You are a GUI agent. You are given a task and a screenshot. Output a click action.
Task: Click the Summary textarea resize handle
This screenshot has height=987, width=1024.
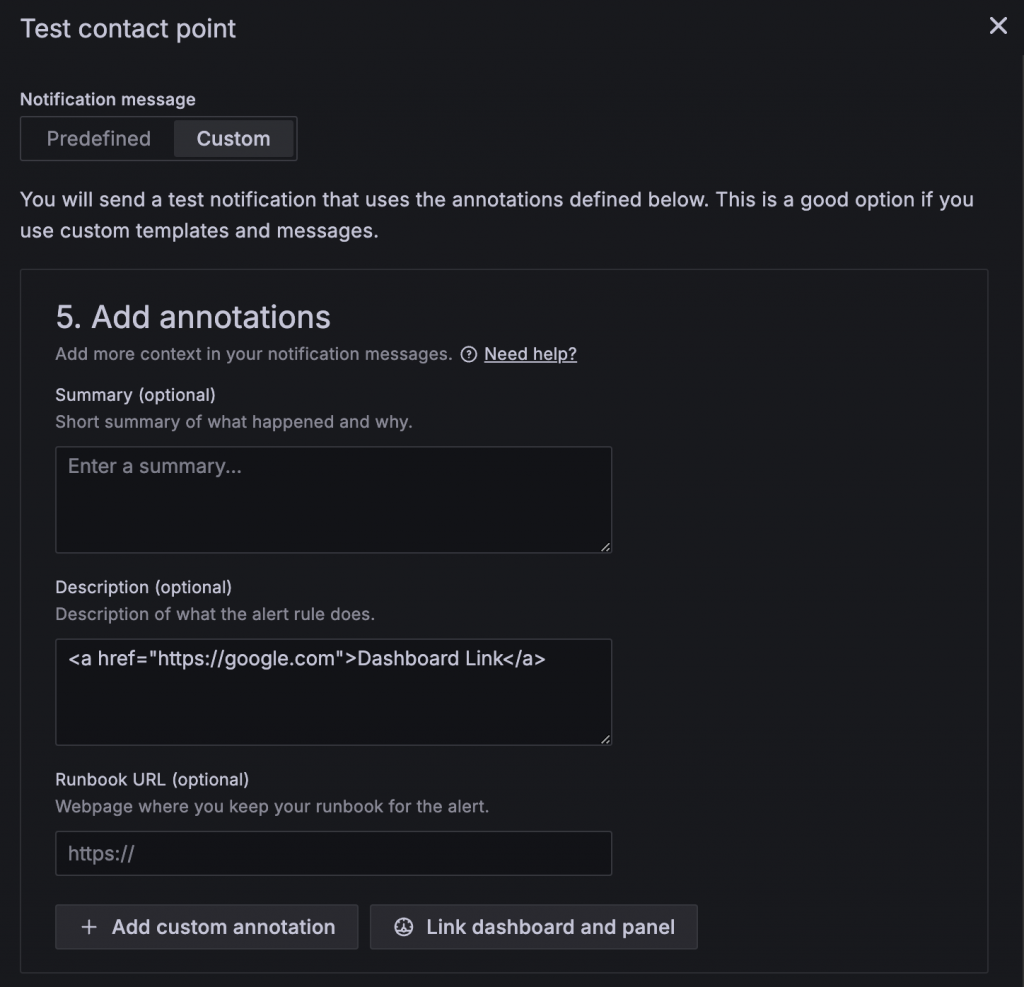pos(606,547)
